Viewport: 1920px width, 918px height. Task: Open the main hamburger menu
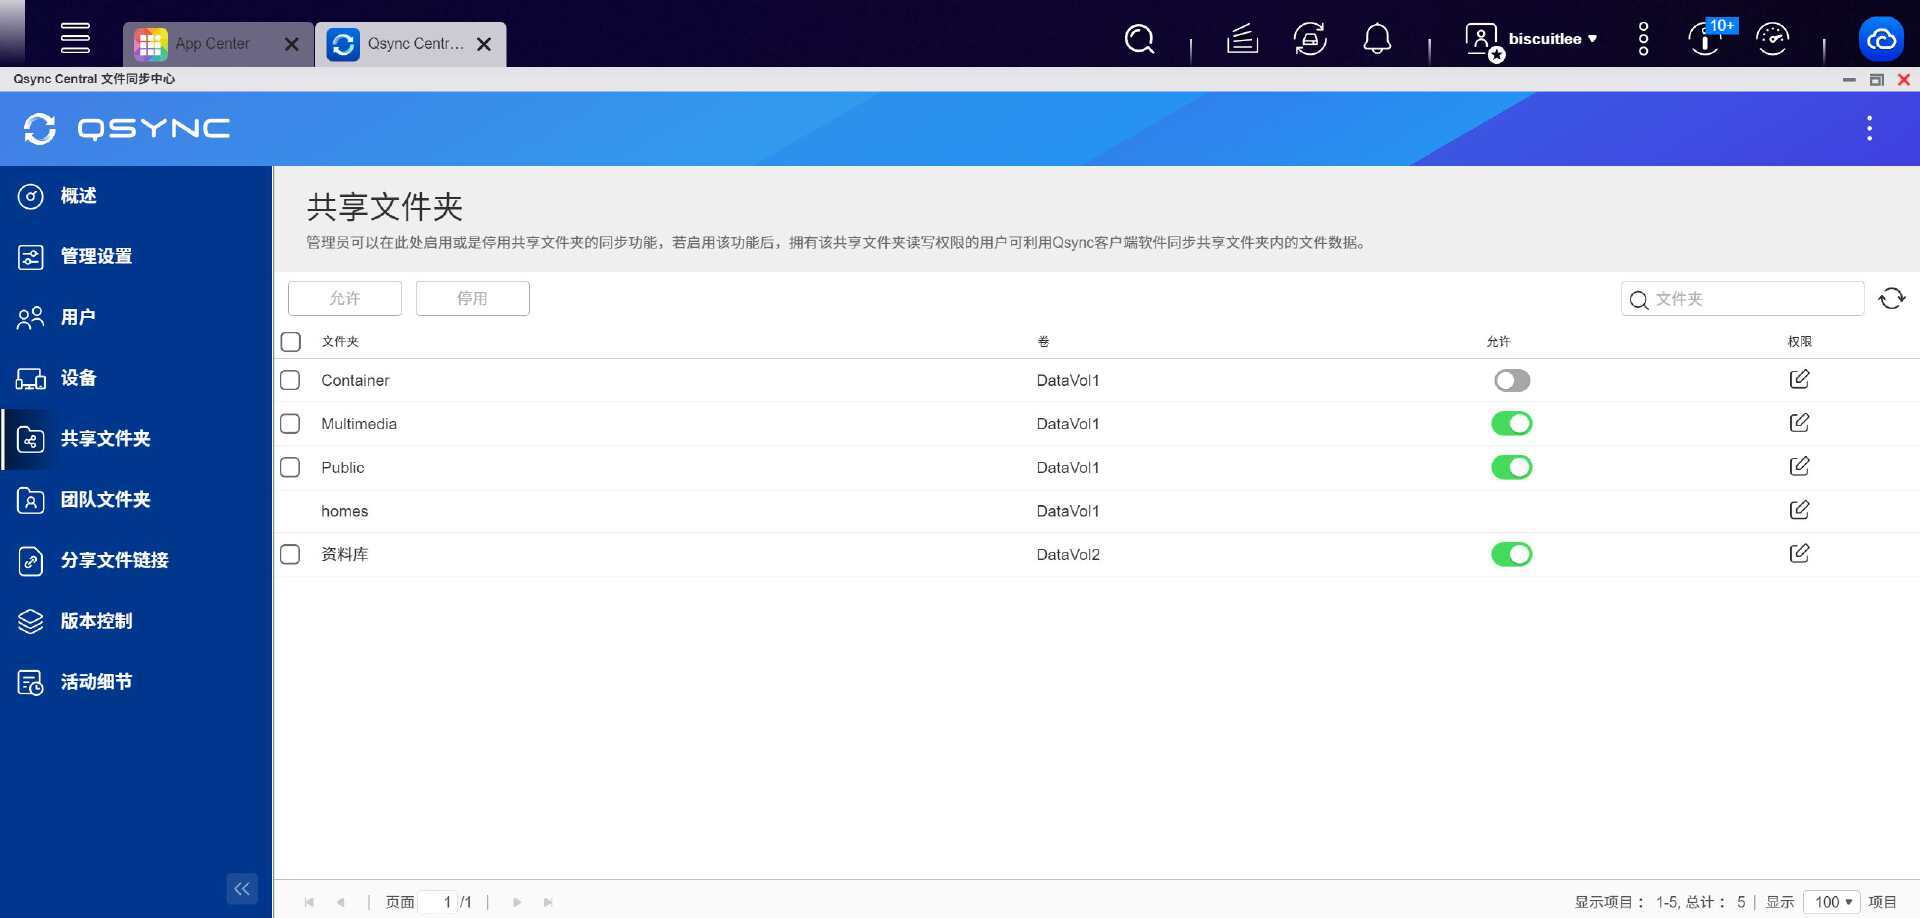tap(75, 38)
